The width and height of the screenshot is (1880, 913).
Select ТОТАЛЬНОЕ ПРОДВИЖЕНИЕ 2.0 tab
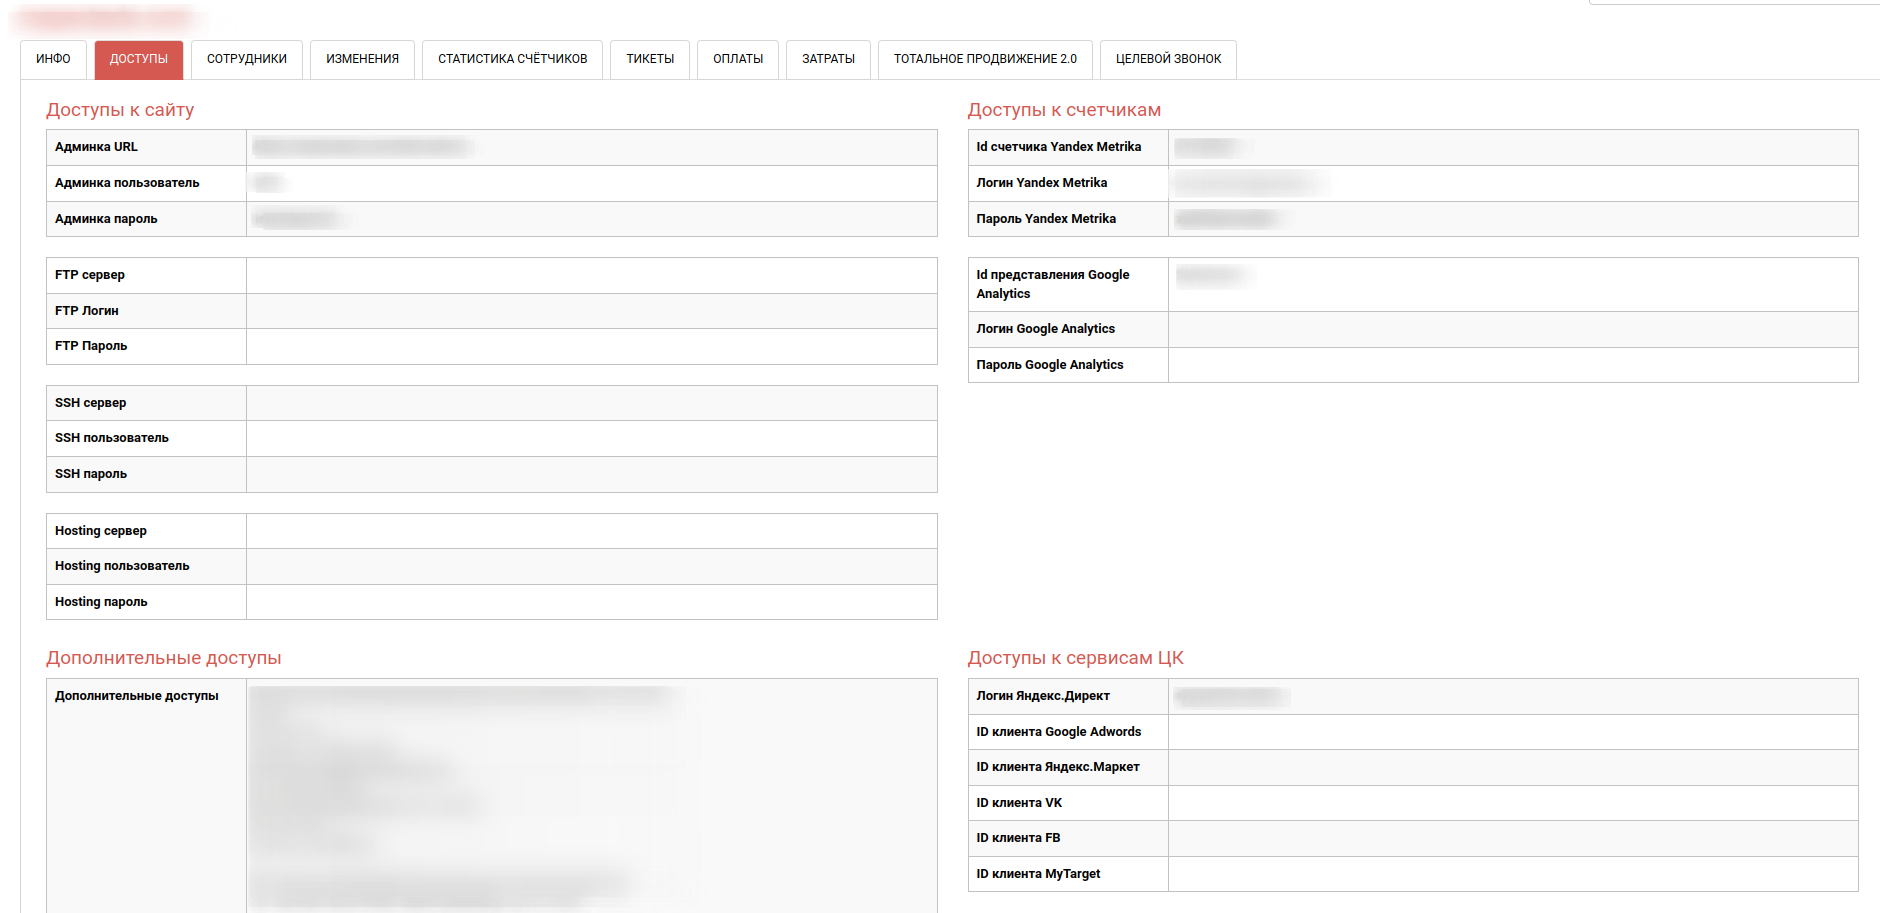coord(985,59)
